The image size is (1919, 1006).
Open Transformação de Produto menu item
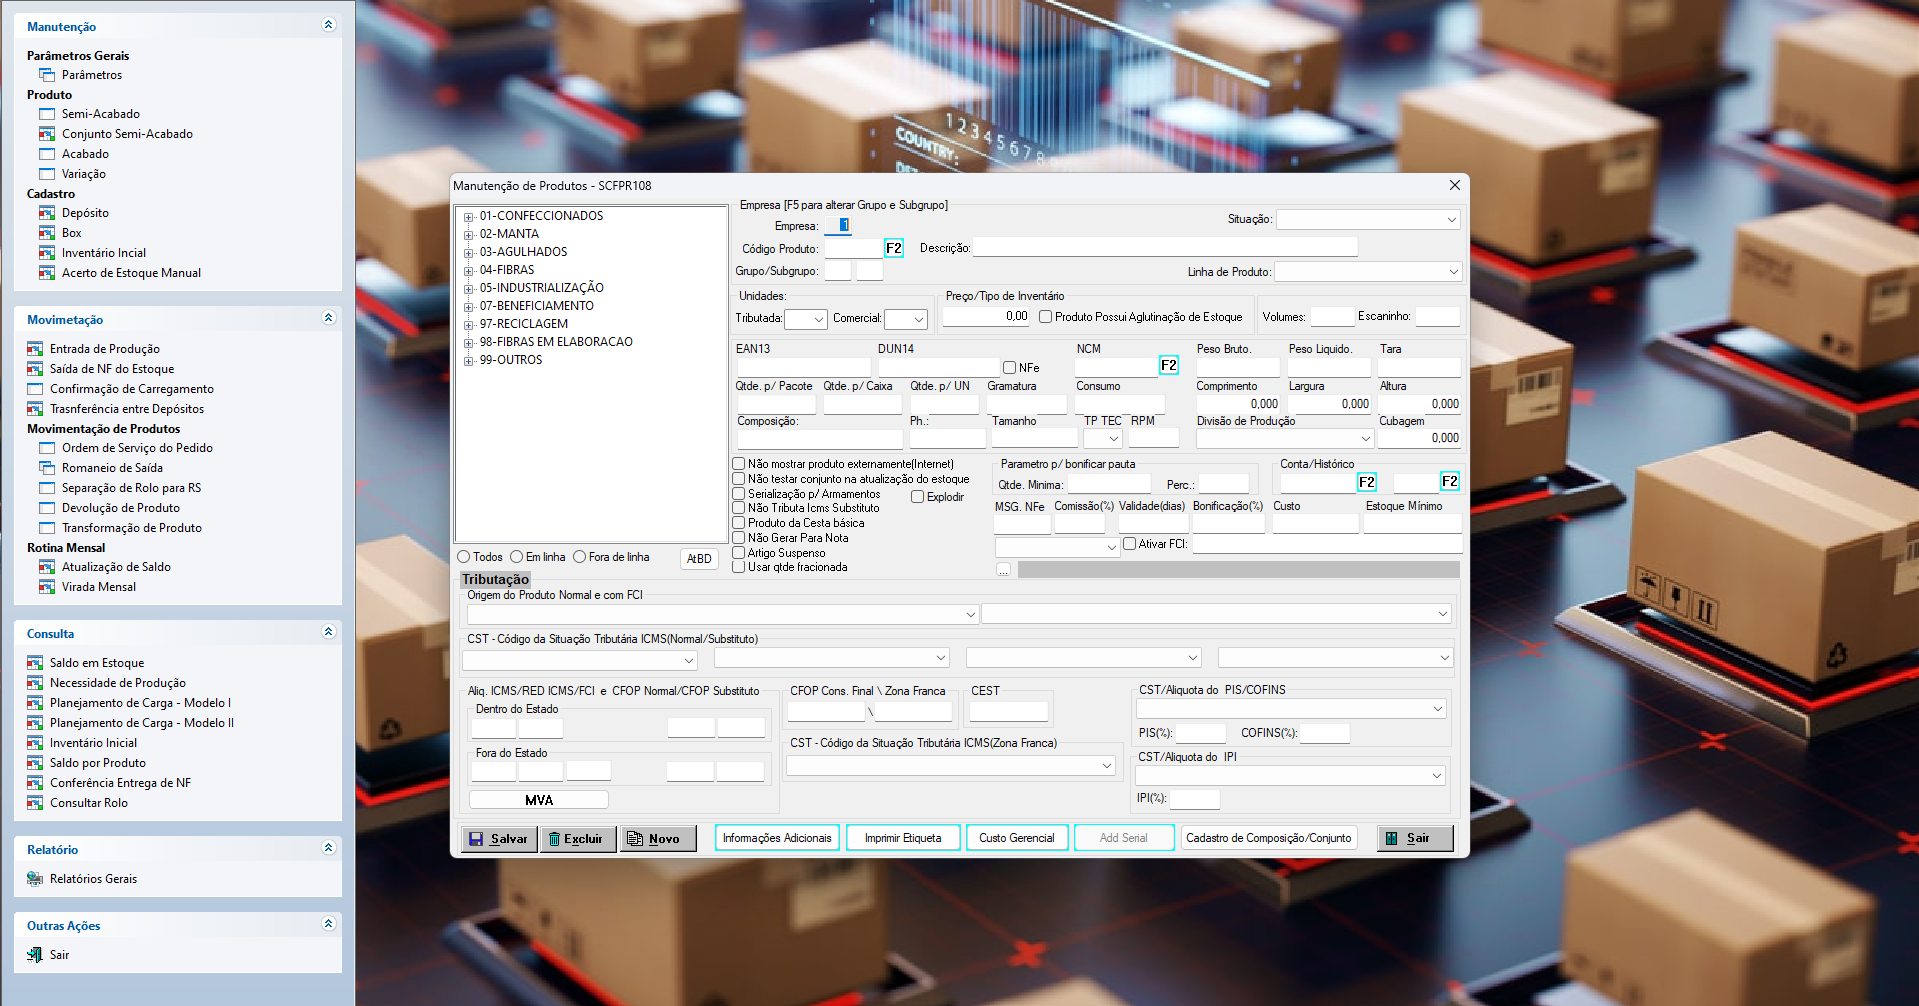tap(132, 528)
